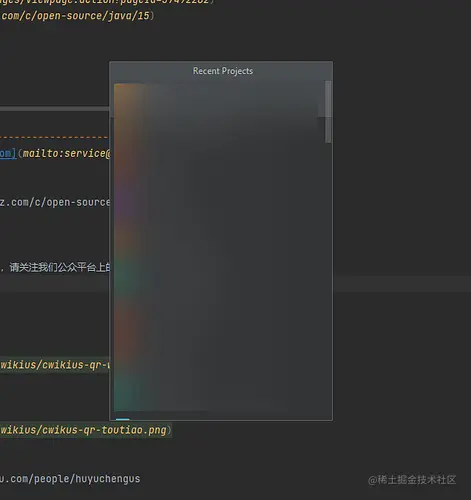Open the open-source/java/15 link text
471x500 pixels.
[77, 16]
